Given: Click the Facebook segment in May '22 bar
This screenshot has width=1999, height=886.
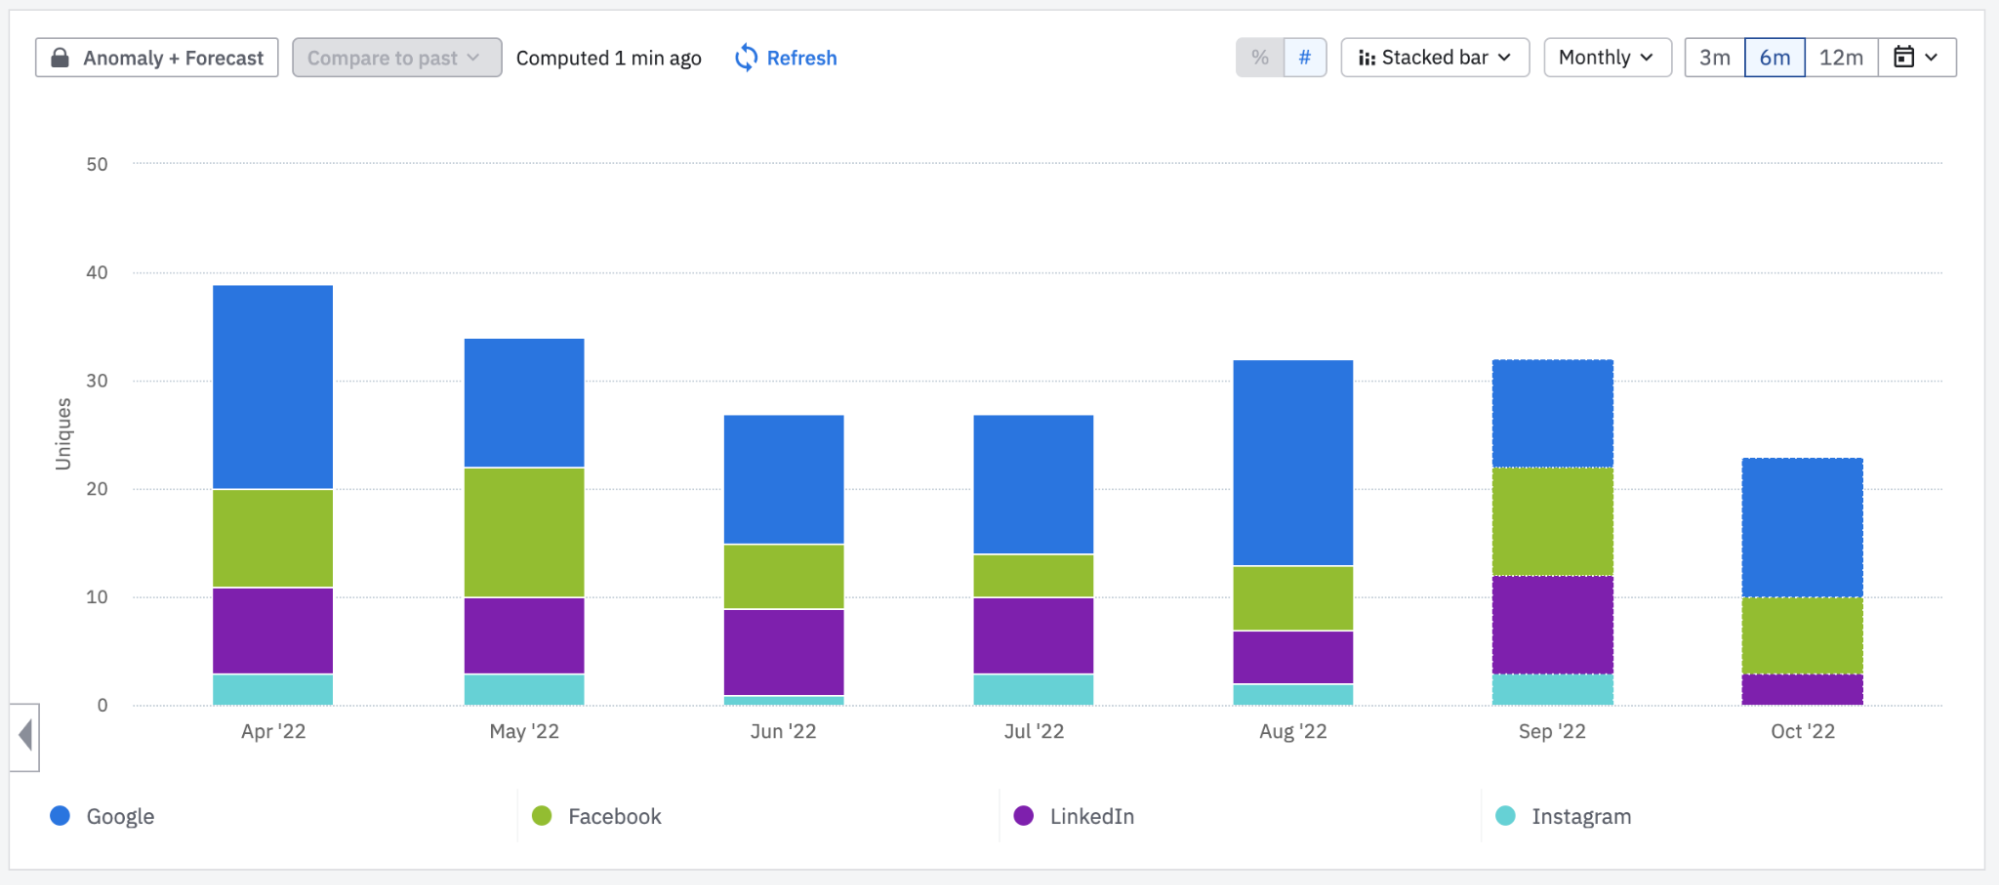Looking at the screenshot, I should [x=524, y=532].
